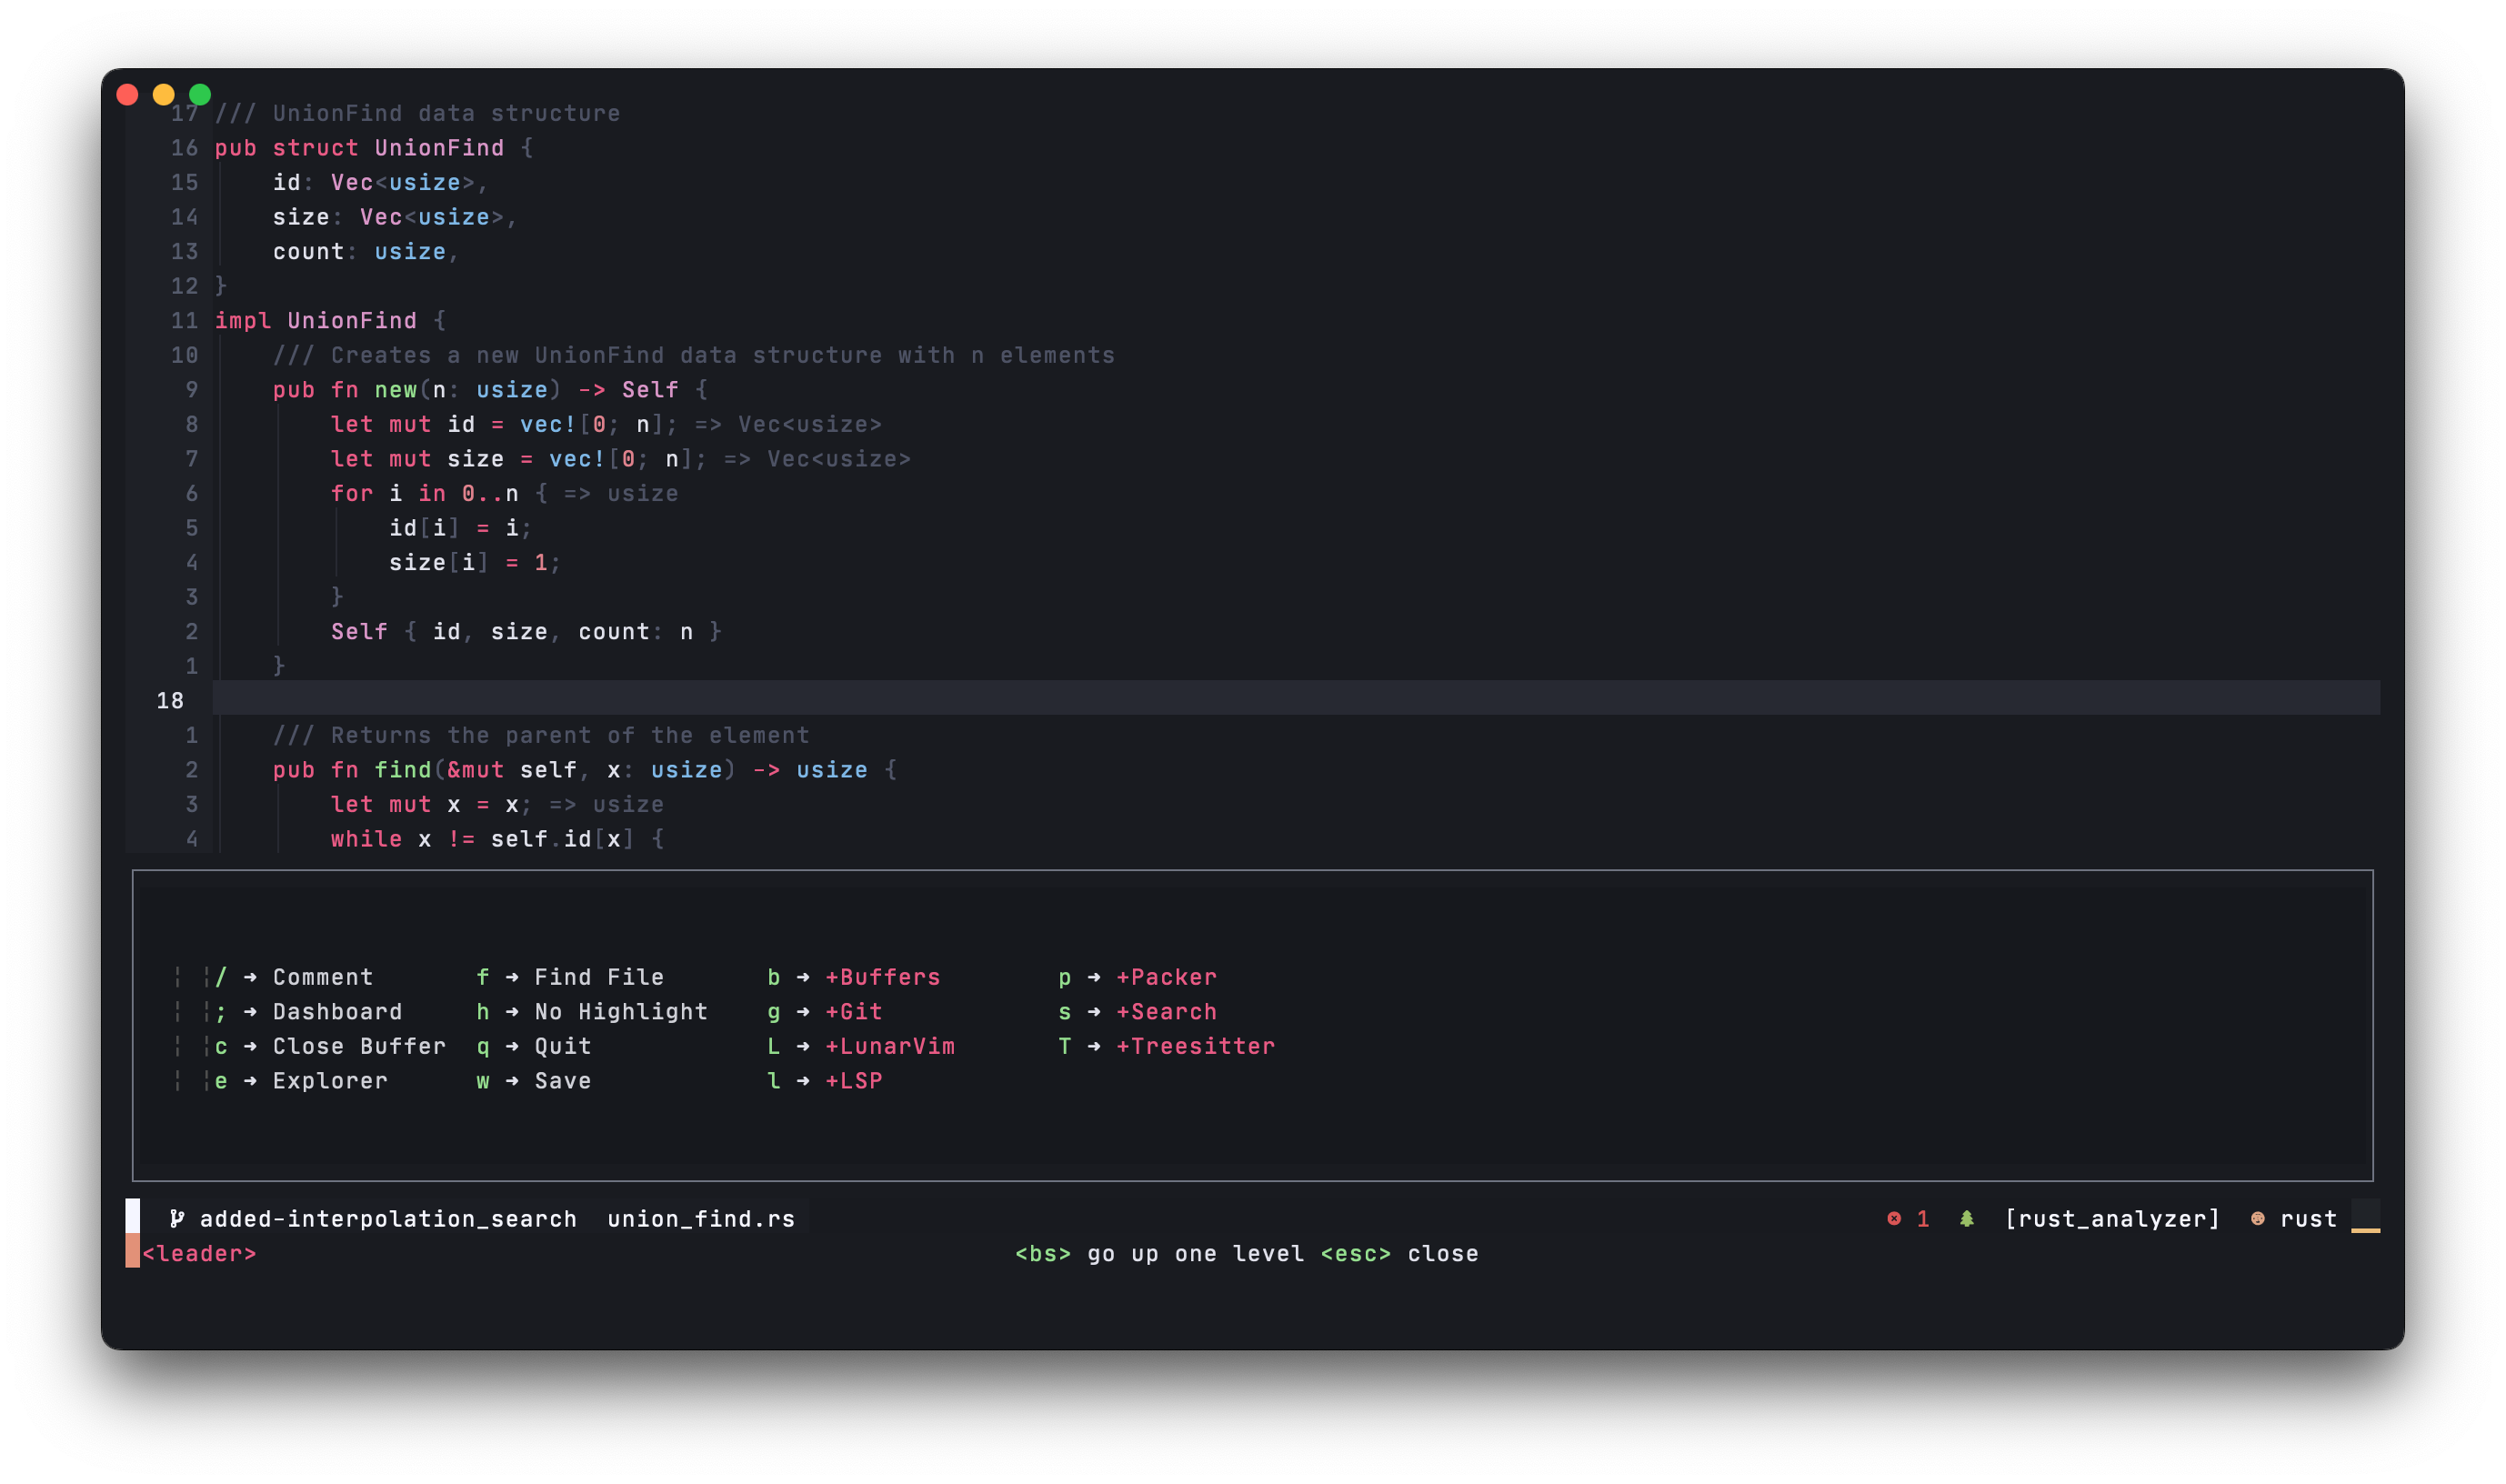Screen dimensions: 2506x1484
Task: Click the [rust_analyzer] LSP label
Action: point(2111,1218)
